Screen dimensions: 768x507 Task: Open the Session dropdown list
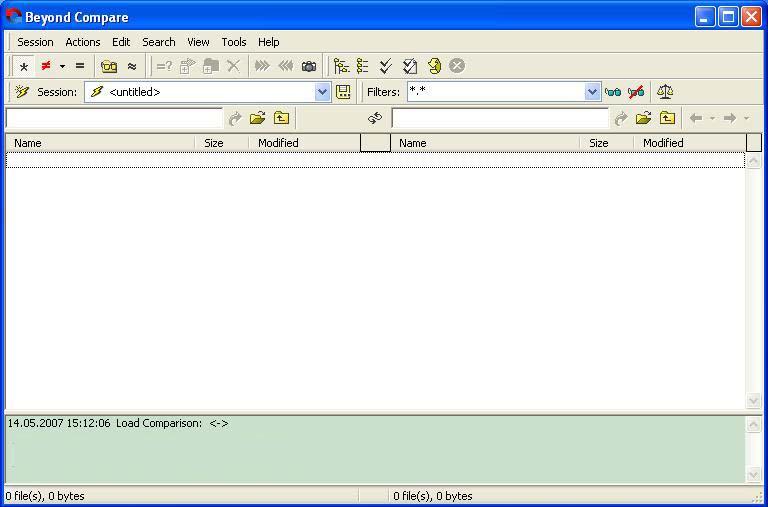coord(322,92)
